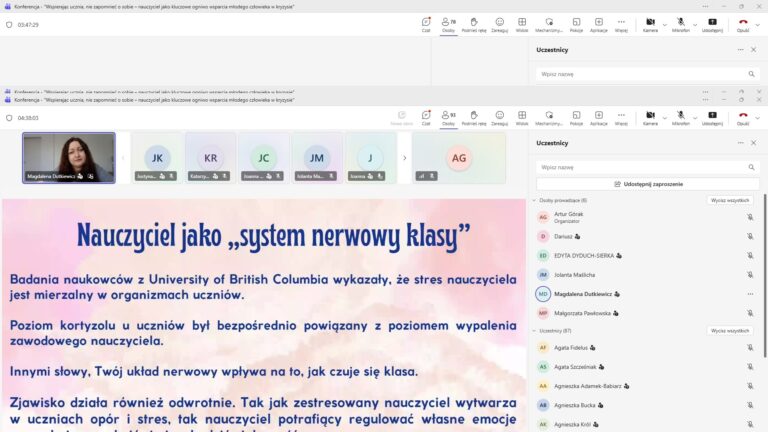Click Opuść hang-up icon in 03:47:29 meeting
Viewport: 768px width, 432px height.
743,24
